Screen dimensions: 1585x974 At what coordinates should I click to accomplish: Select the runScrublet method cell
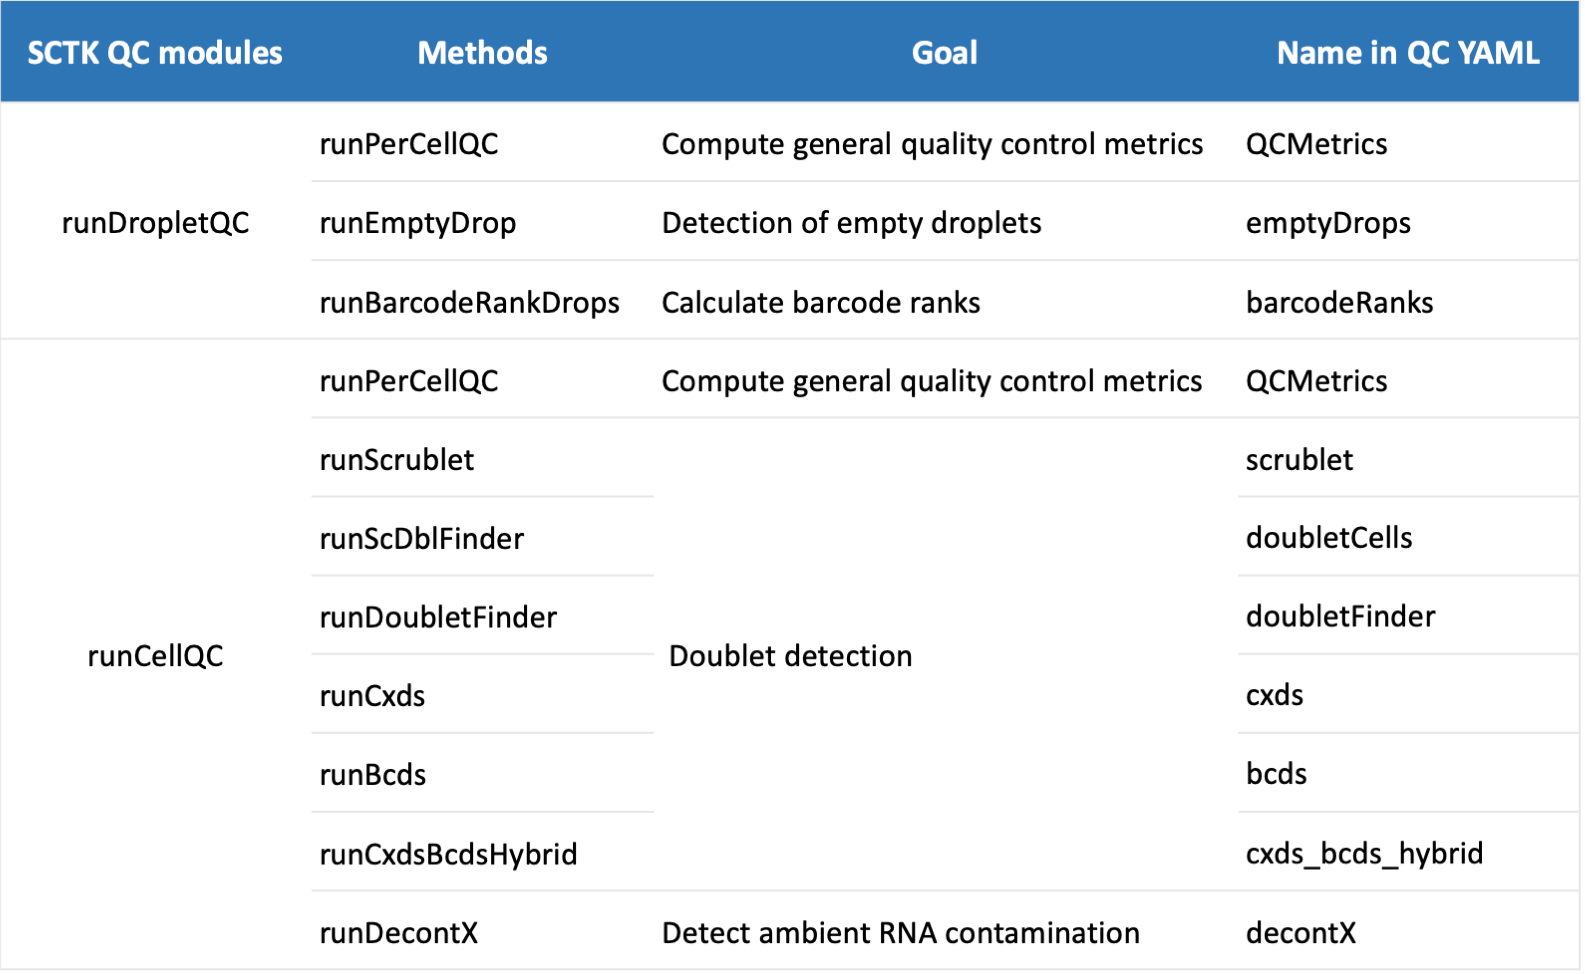coord(396,459)
